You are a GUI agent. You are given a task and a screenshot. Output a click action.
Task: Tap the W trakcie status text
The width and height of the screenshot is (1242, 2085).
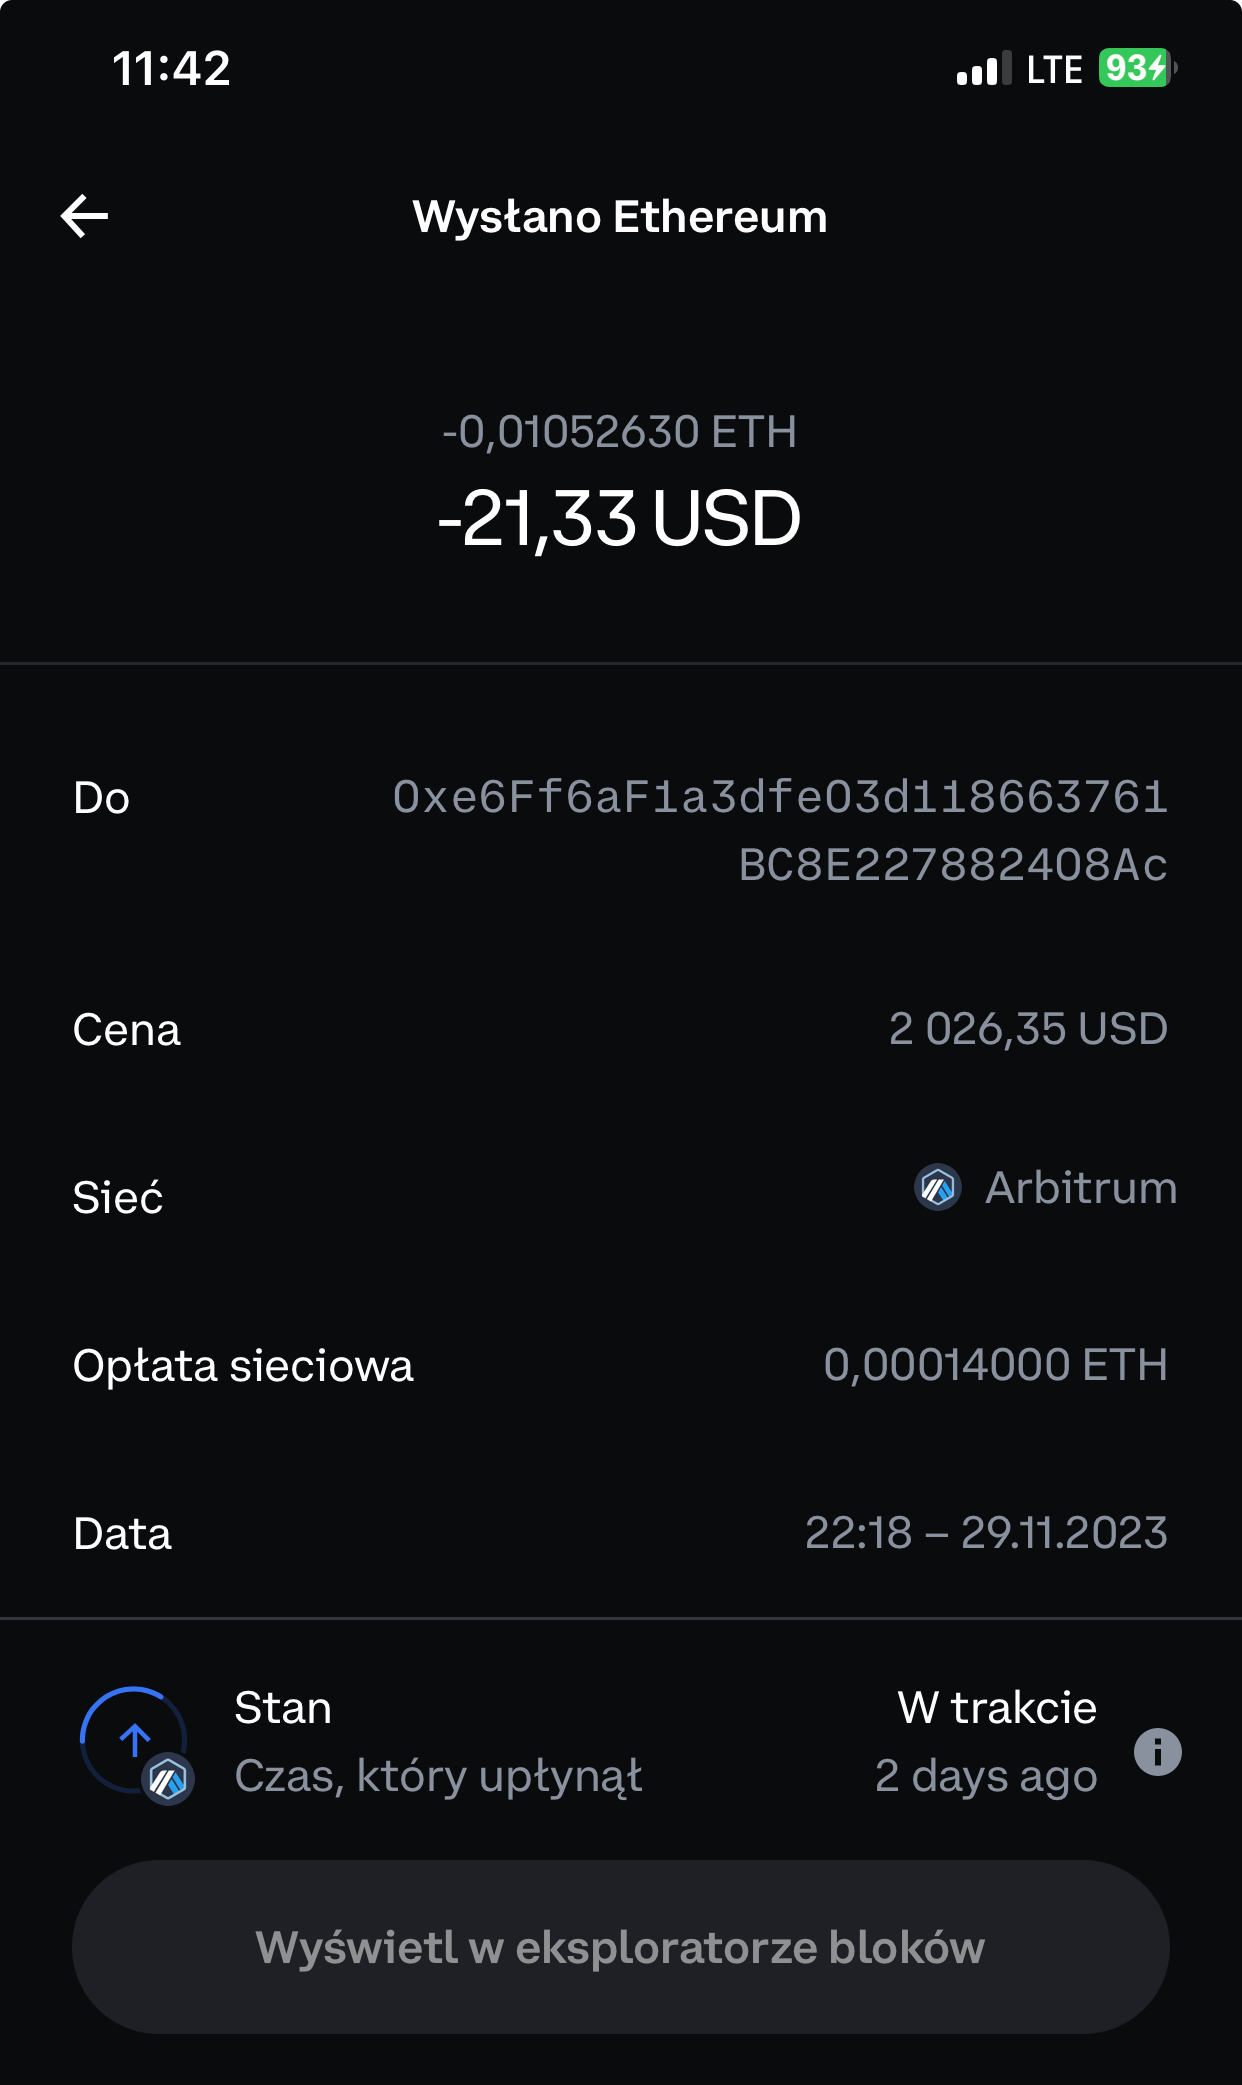(x=997, y=1708)
